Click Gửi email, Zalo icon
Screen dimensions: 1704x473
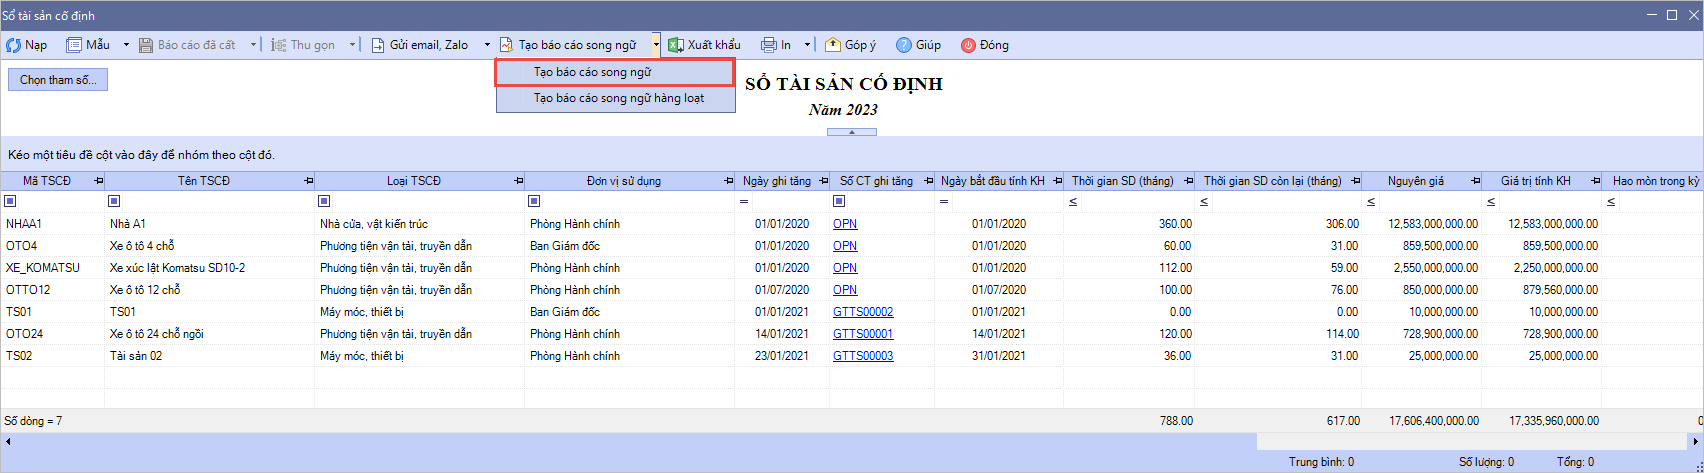(378, 45)
